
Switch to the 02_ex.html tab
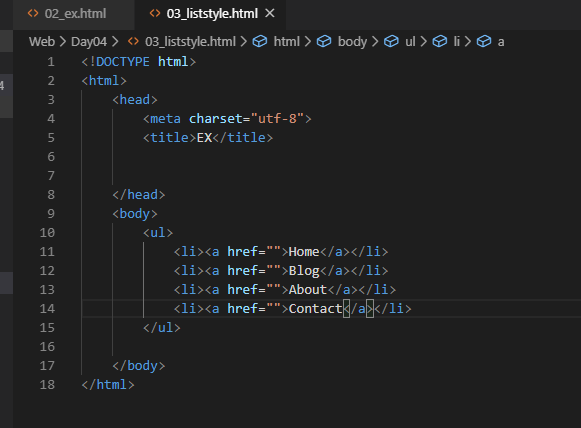[75, 14]
